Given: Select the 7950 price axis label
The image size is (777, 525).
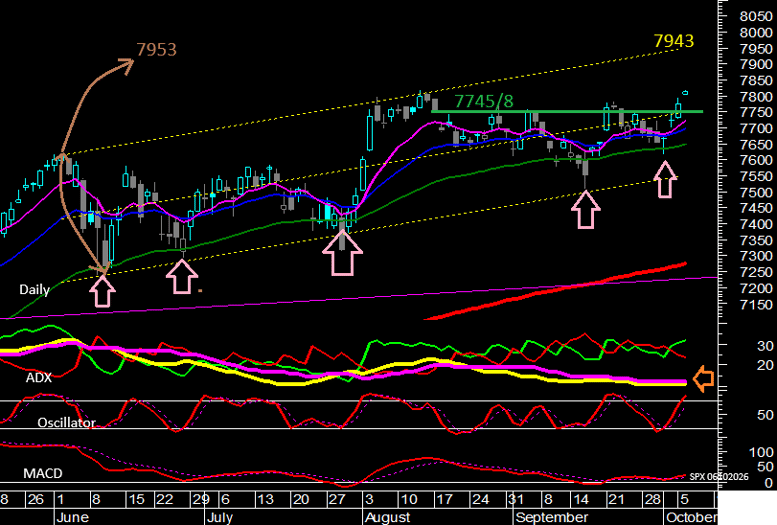Looking at the screenshot, I should coord(756,49).
